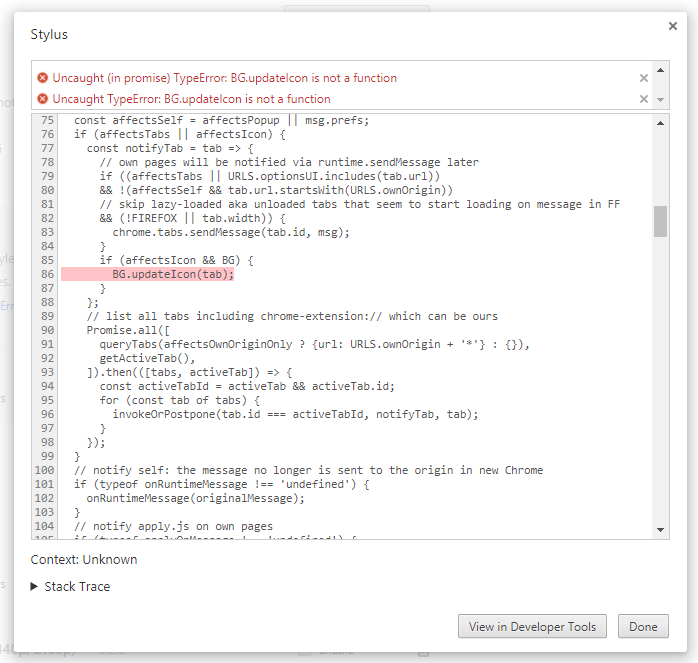Click comment '// own pages will be notified'

click(289, 162)
